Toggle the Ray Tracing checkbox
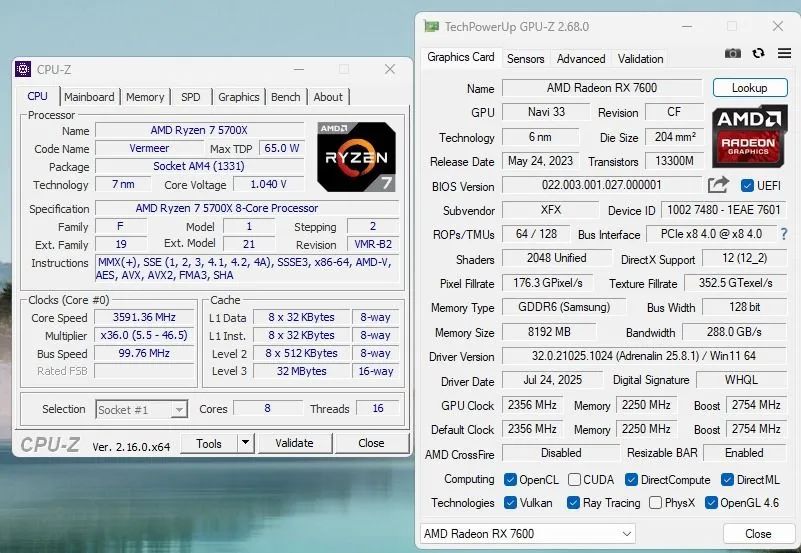The width and height of the screenshot is (801, 553). tap(574, 503)
